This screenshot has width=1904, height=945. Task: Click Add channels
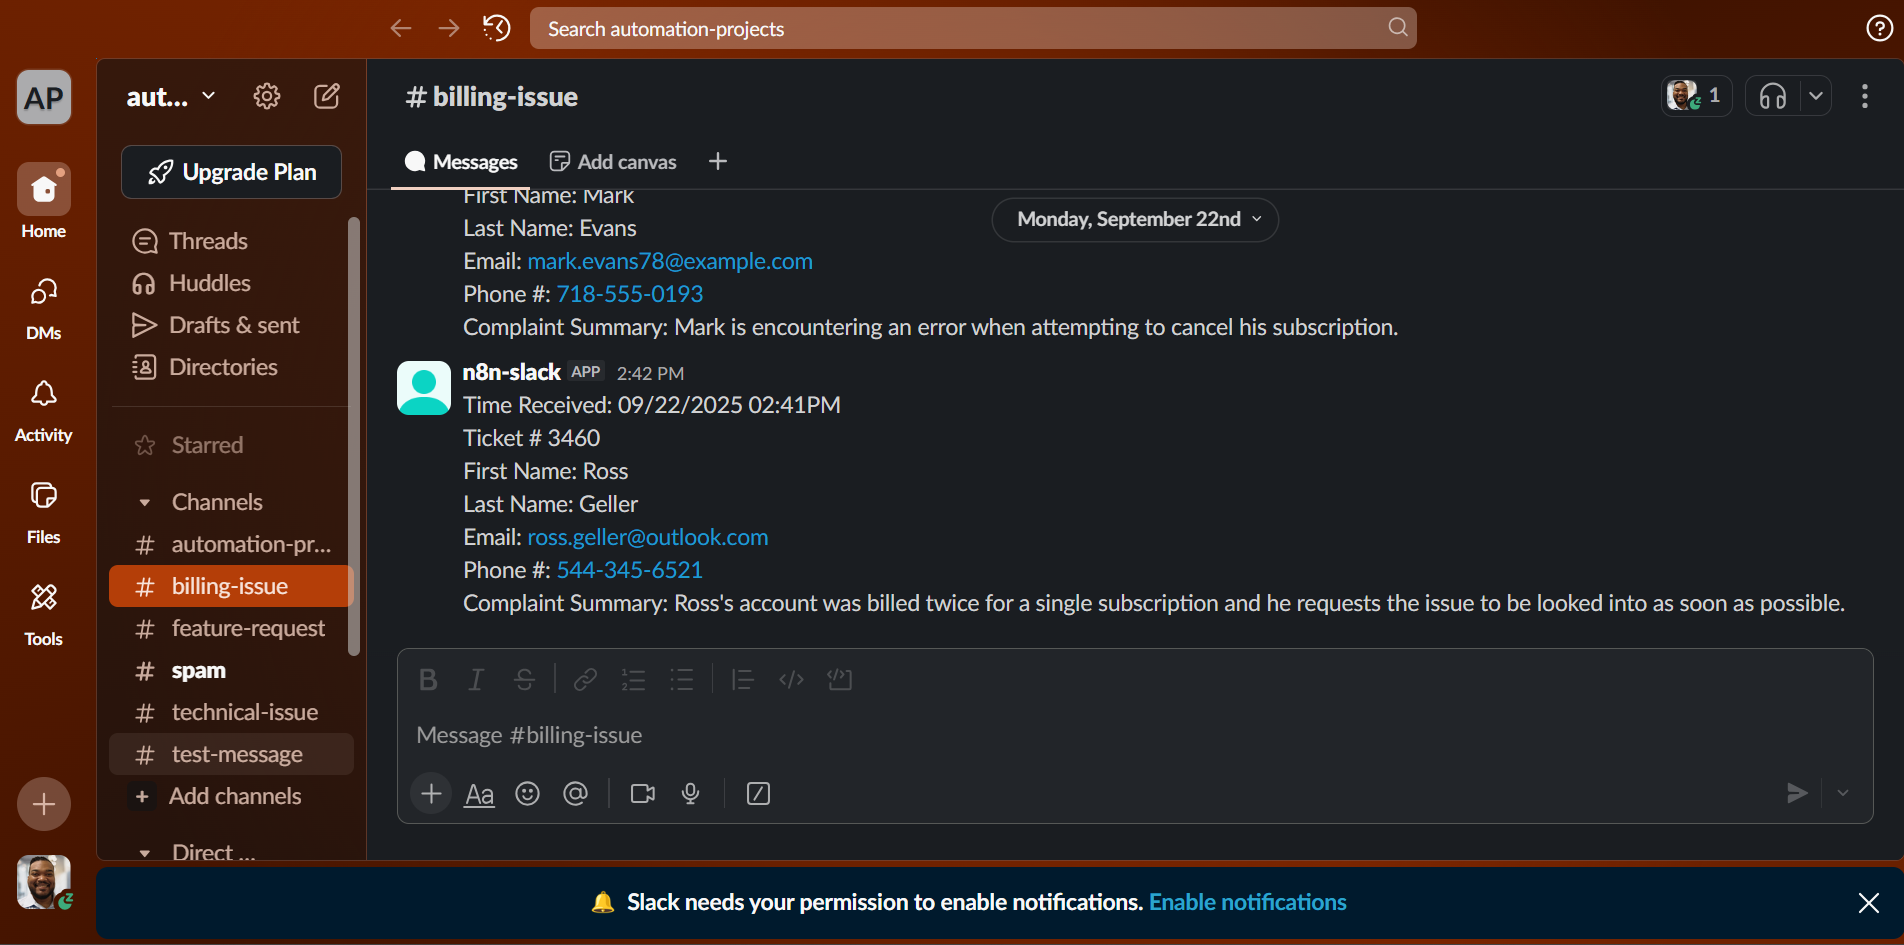click(x=231, y=796)
